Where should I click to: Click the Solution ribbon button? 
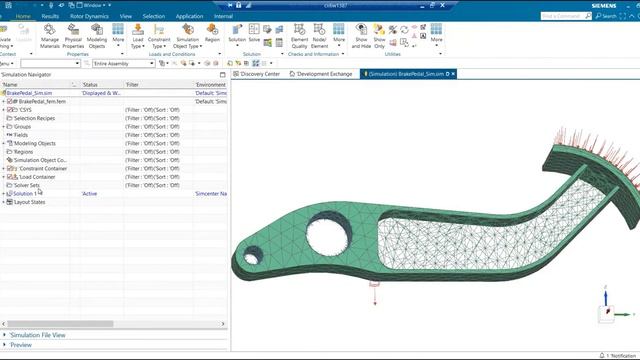pos(237,35)
